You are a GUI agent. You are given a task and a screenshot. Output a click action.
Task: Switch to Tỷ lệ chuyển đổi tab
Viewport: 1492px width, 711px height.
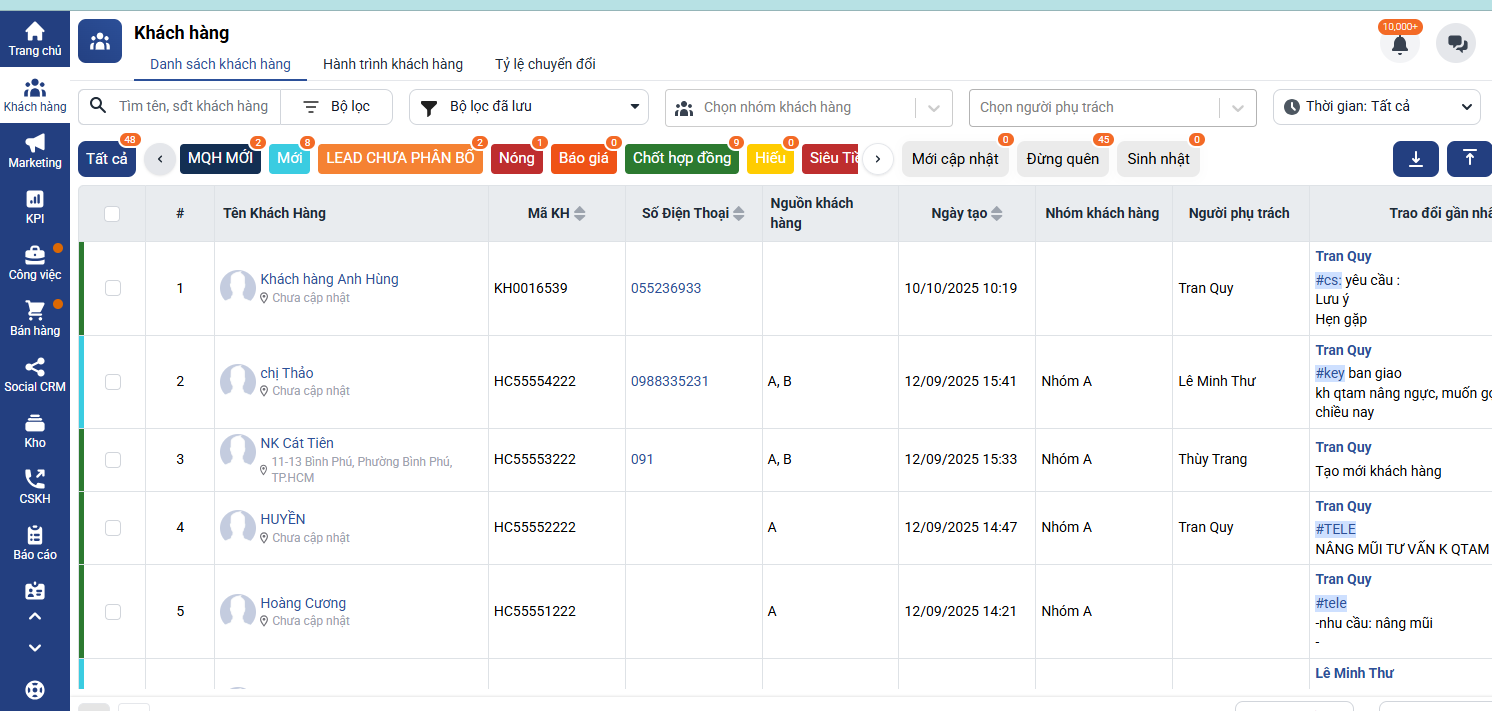(x=545, y=64)
